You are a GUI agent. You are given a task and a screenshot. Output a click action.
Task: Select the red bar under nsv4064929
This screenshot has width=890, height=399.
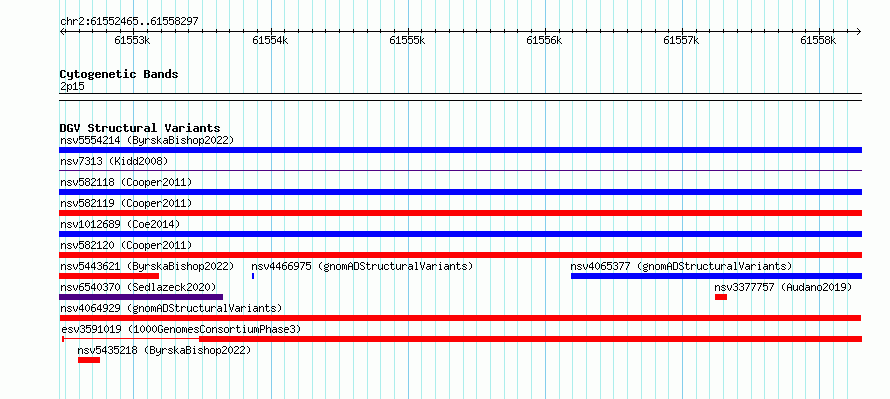tap(460, 318)
